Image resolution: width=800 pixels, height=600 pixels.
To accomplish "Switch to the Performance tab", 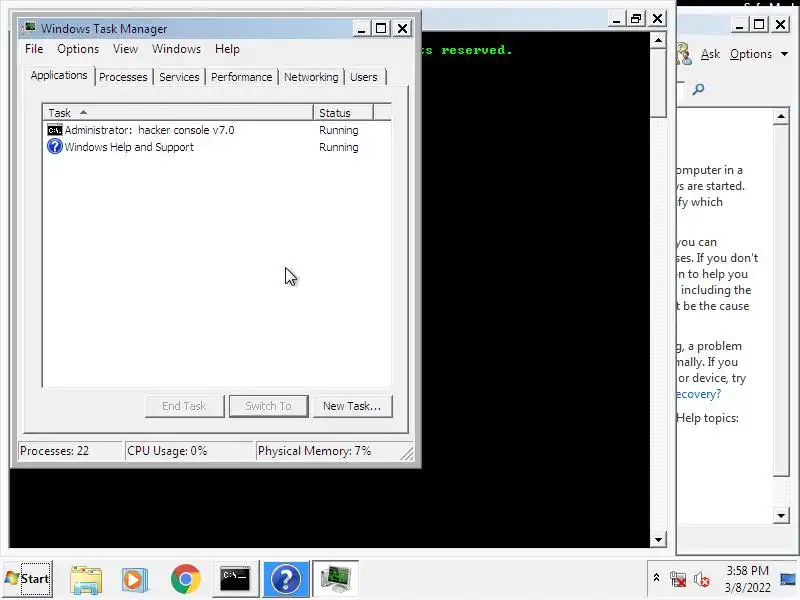I will click(241, 77).
